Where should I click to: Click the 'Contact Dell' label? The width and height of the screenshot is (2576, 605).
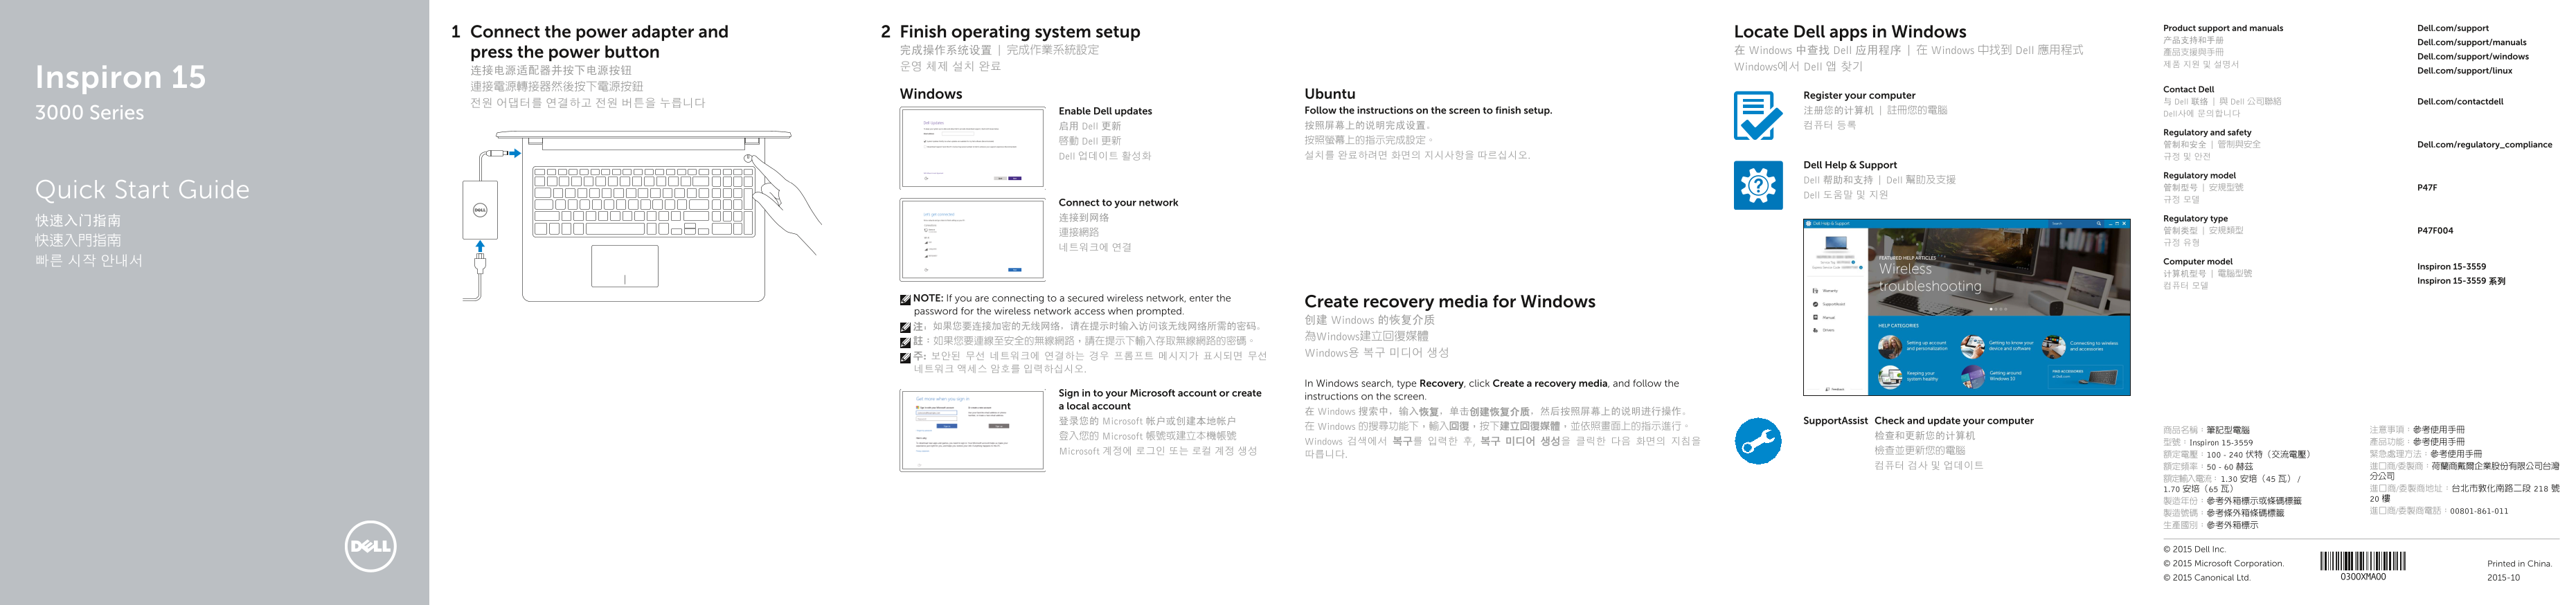[x=2188, y=89]
